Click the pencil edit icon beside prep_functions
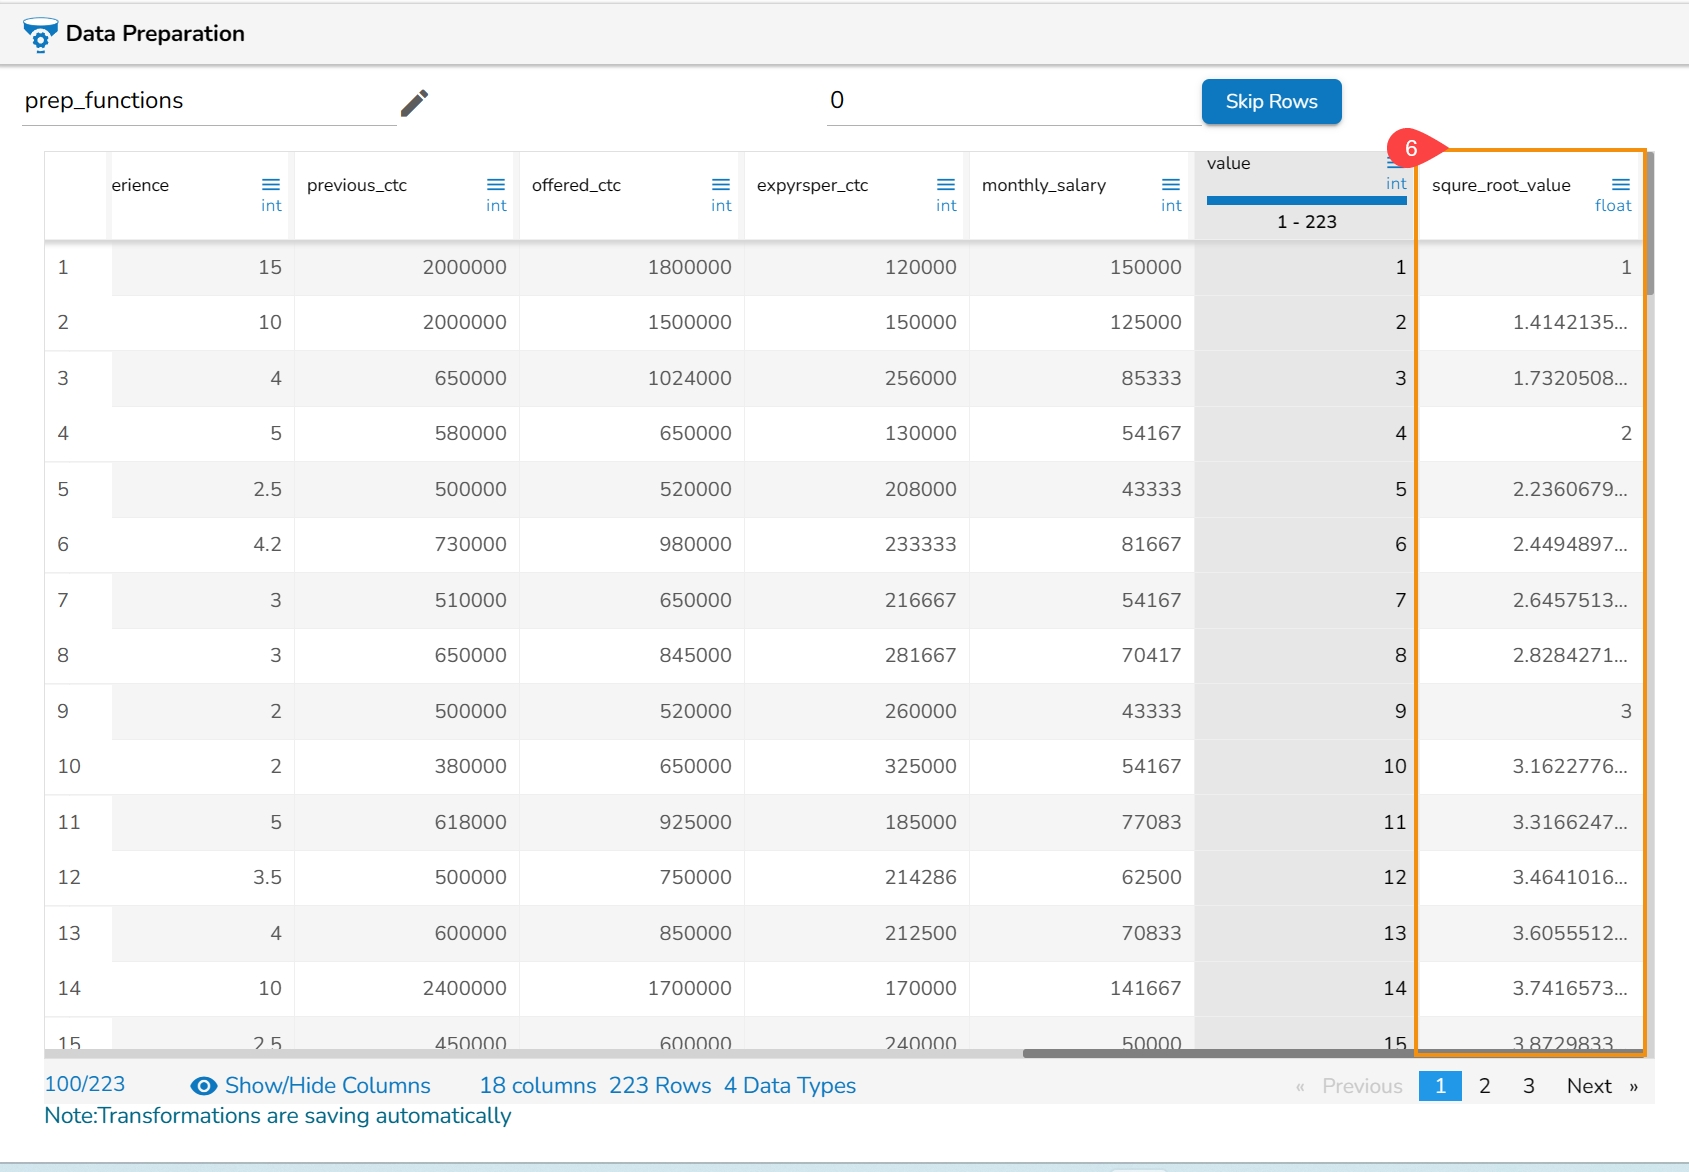The width and height of the screenshot is (1689, 1172). (x=414, y=103)
